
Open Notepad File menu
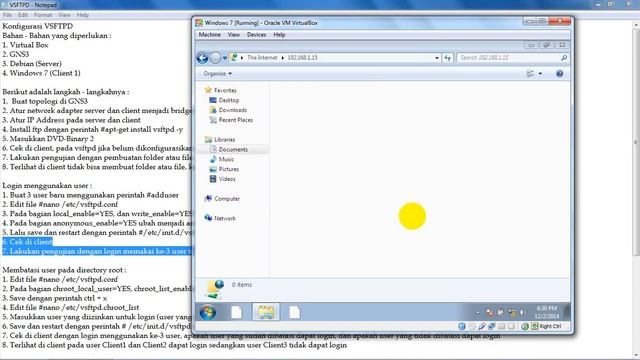(x=7, y=15)
